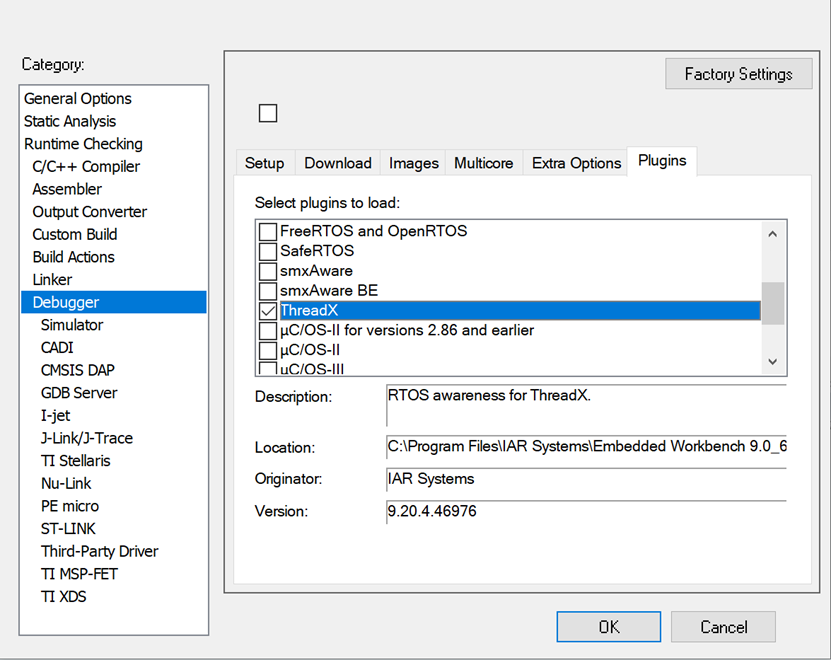Switch to the Setup tab
The image size is (831, 660).
[264, 163]
